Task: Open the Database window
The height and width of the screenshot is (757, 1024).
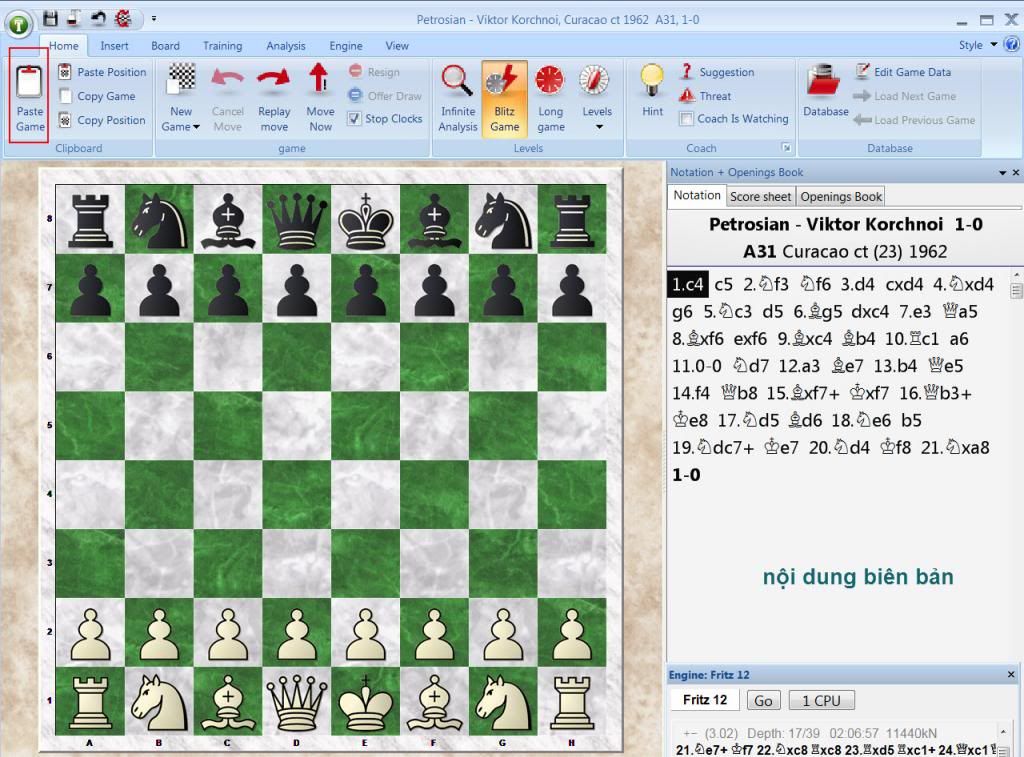Action: (x=825, y=91)
